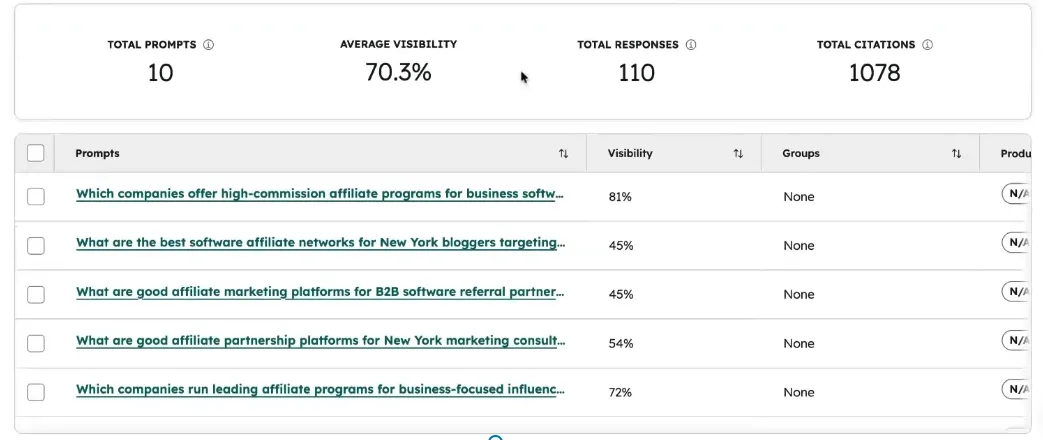Click the Prompts column header label
The height and width of the screenshot is (440, 1043).
pyautogui.click(x=97, y=154)
